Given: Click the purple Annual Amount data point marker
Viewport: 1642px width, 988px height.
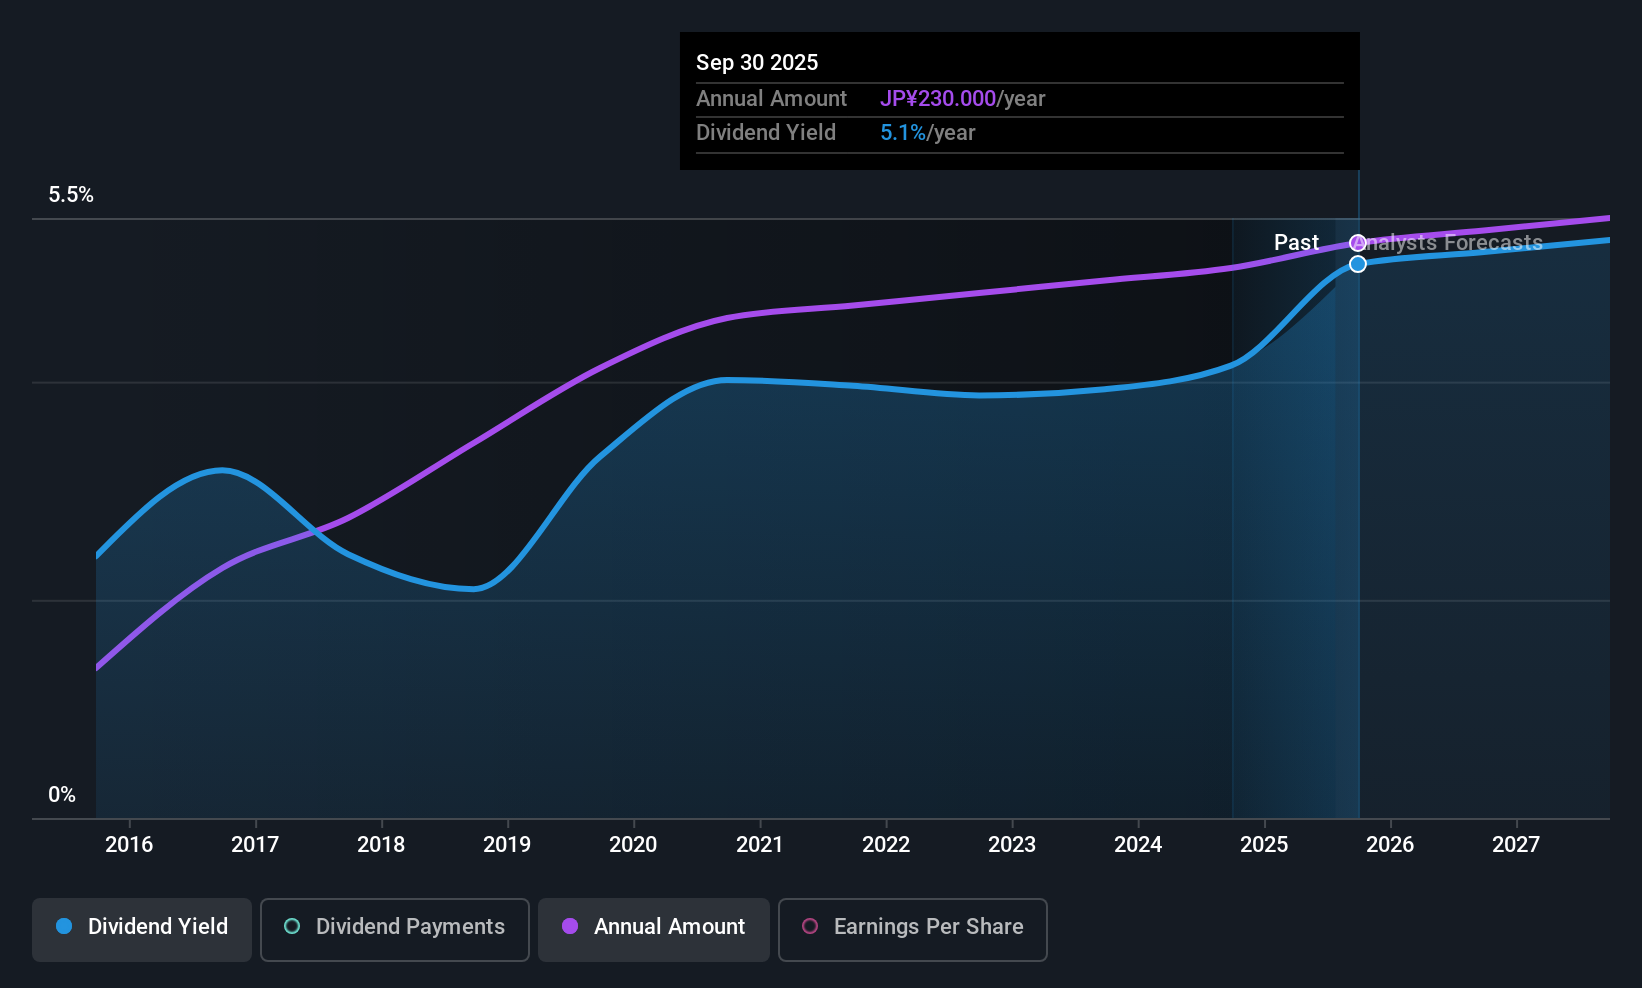Looking at the screenshot, I should pos(1358,243).
